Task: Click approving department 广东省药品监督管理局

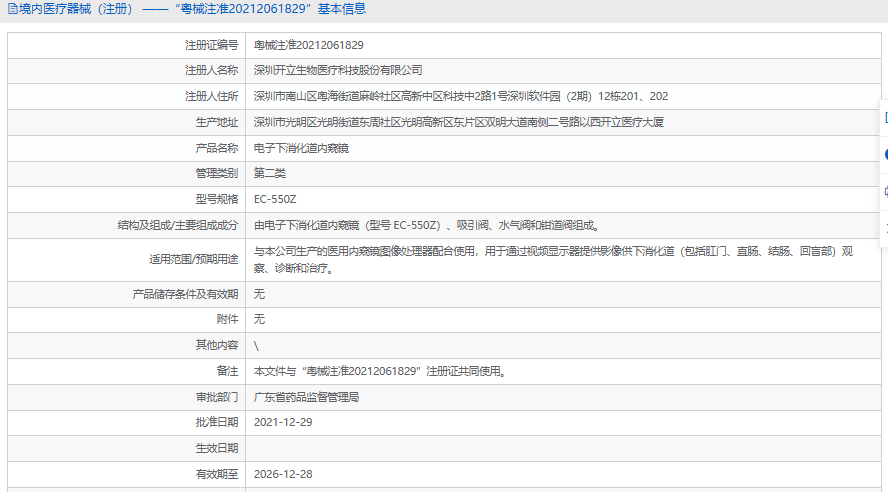Action: (306, 397)
